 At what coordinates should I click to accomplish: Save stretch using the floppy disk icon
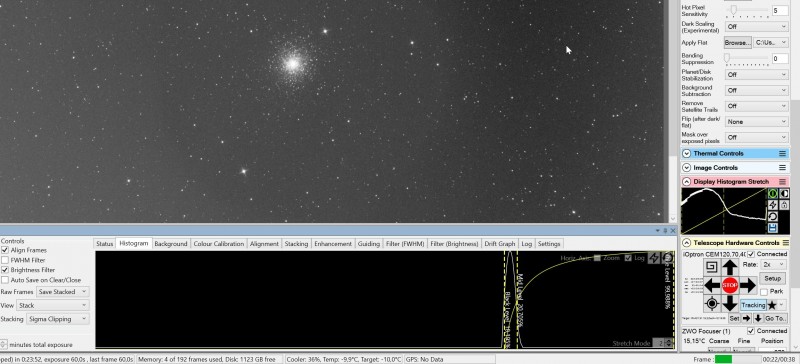pyautogui.click(x=772, y=228)
